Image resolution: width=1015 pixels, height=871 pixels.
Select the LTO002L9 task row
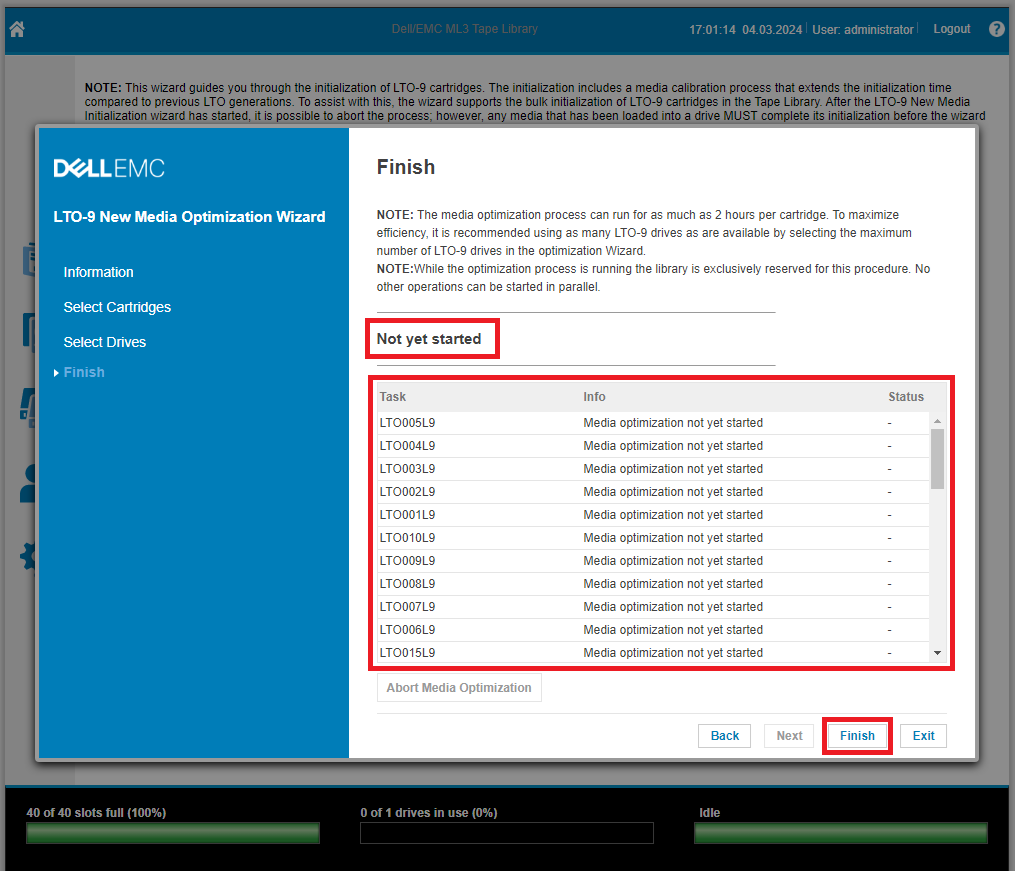[653, 492]
